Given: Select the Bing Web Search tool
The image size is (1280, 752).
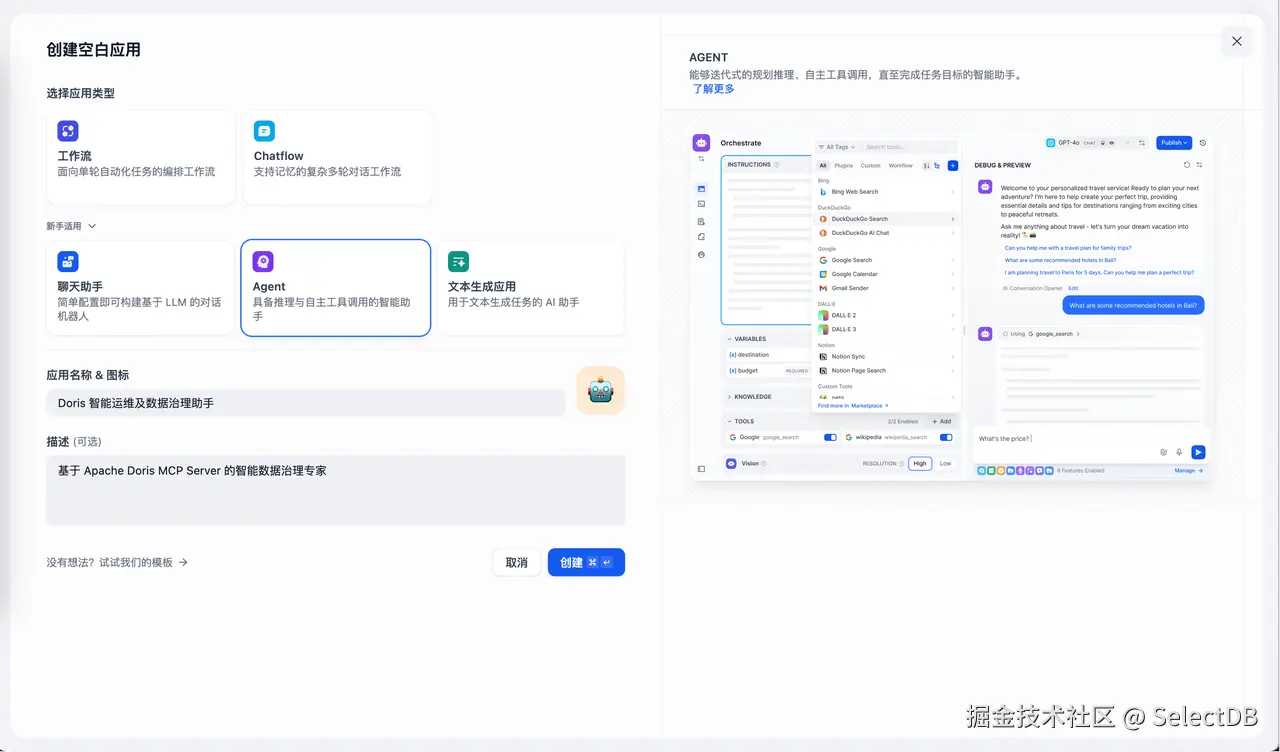Looking at the screenshot, I should [x=857, y=191].
